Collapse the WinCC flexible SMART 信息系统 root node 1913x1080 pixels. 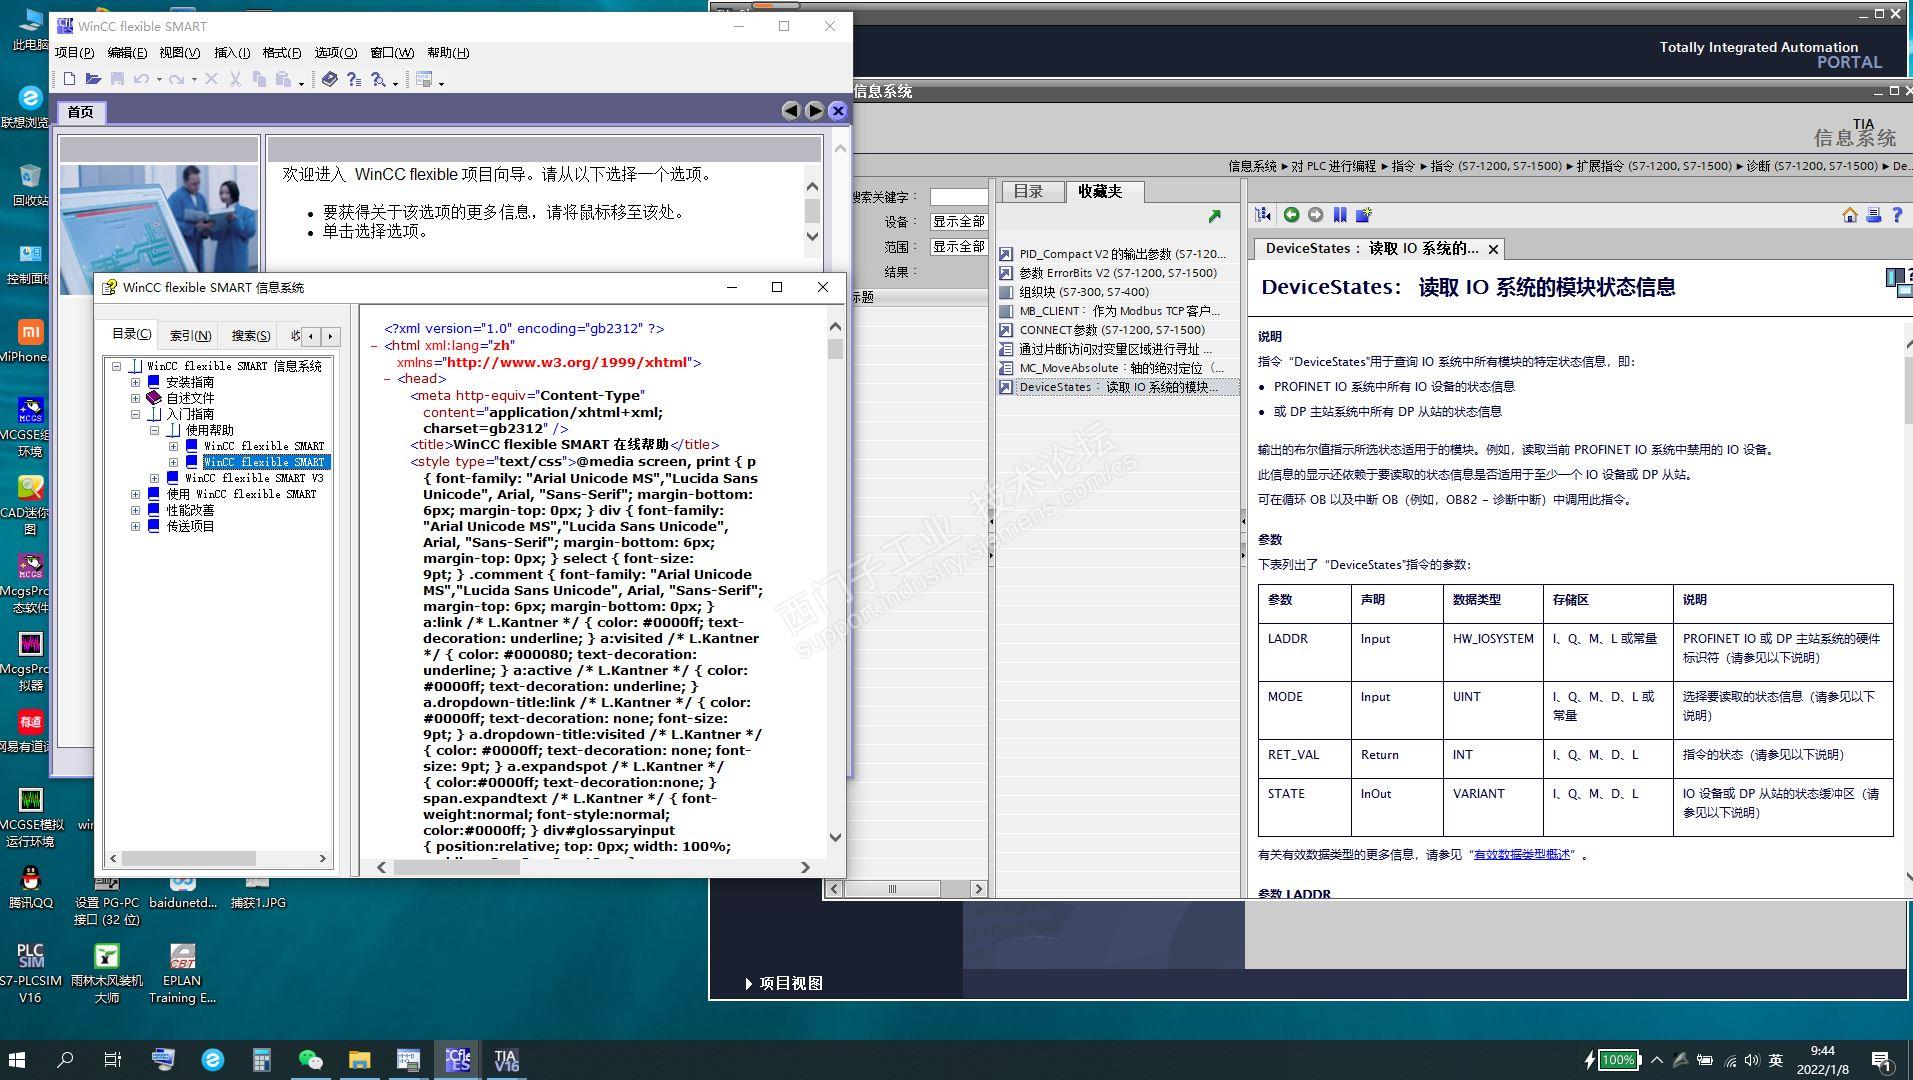point(117,366)
